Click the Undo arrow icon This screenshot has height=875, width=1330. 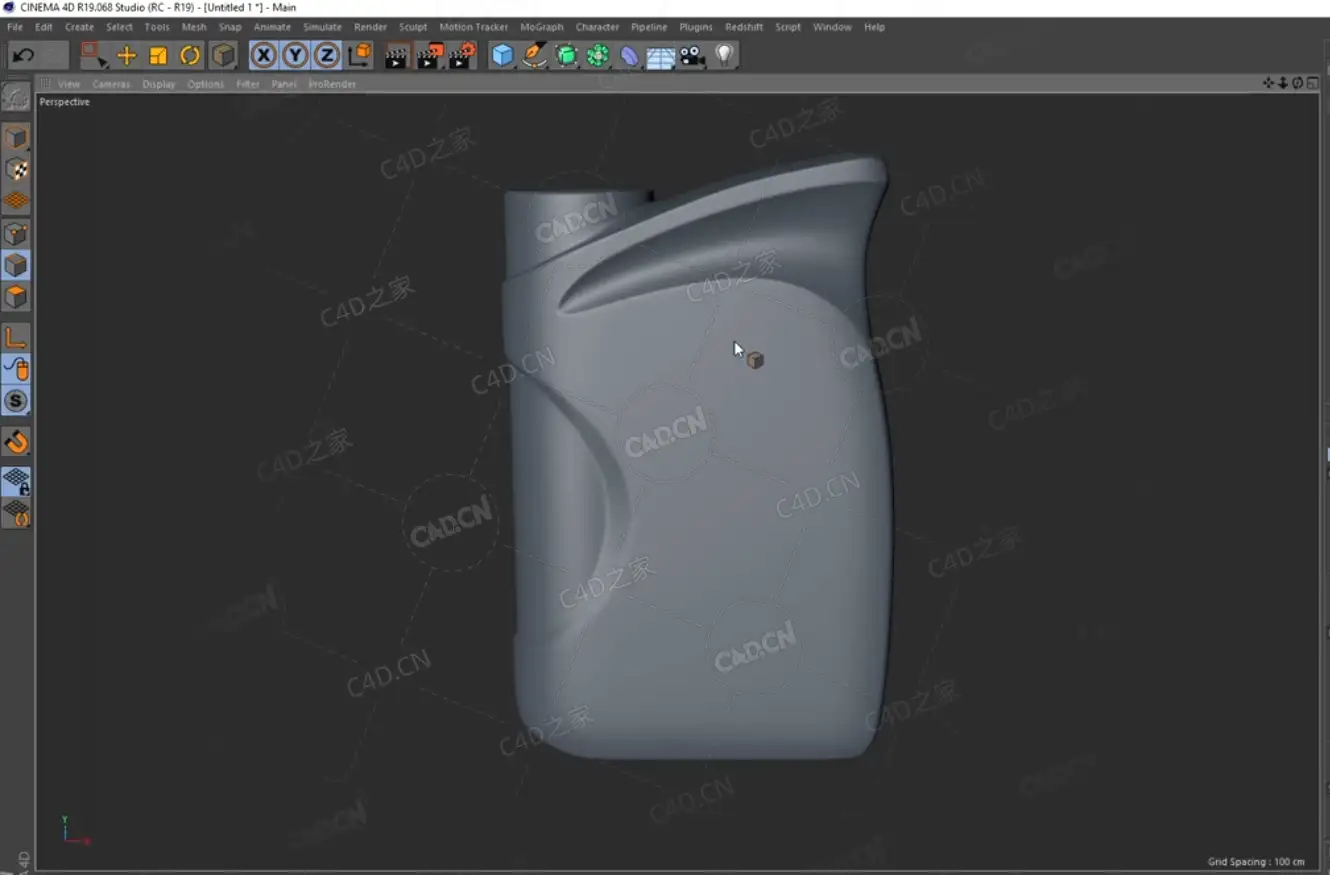tap(24, 55)
